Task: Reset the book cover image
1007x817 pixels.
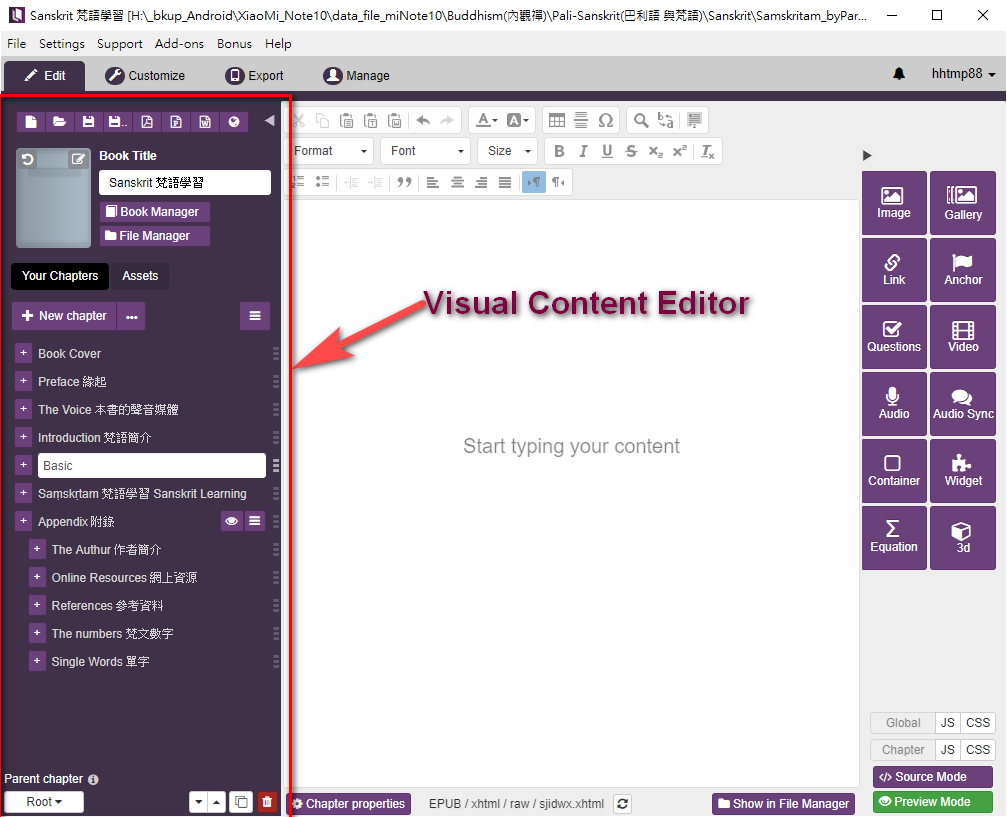Action: point(28,159)
